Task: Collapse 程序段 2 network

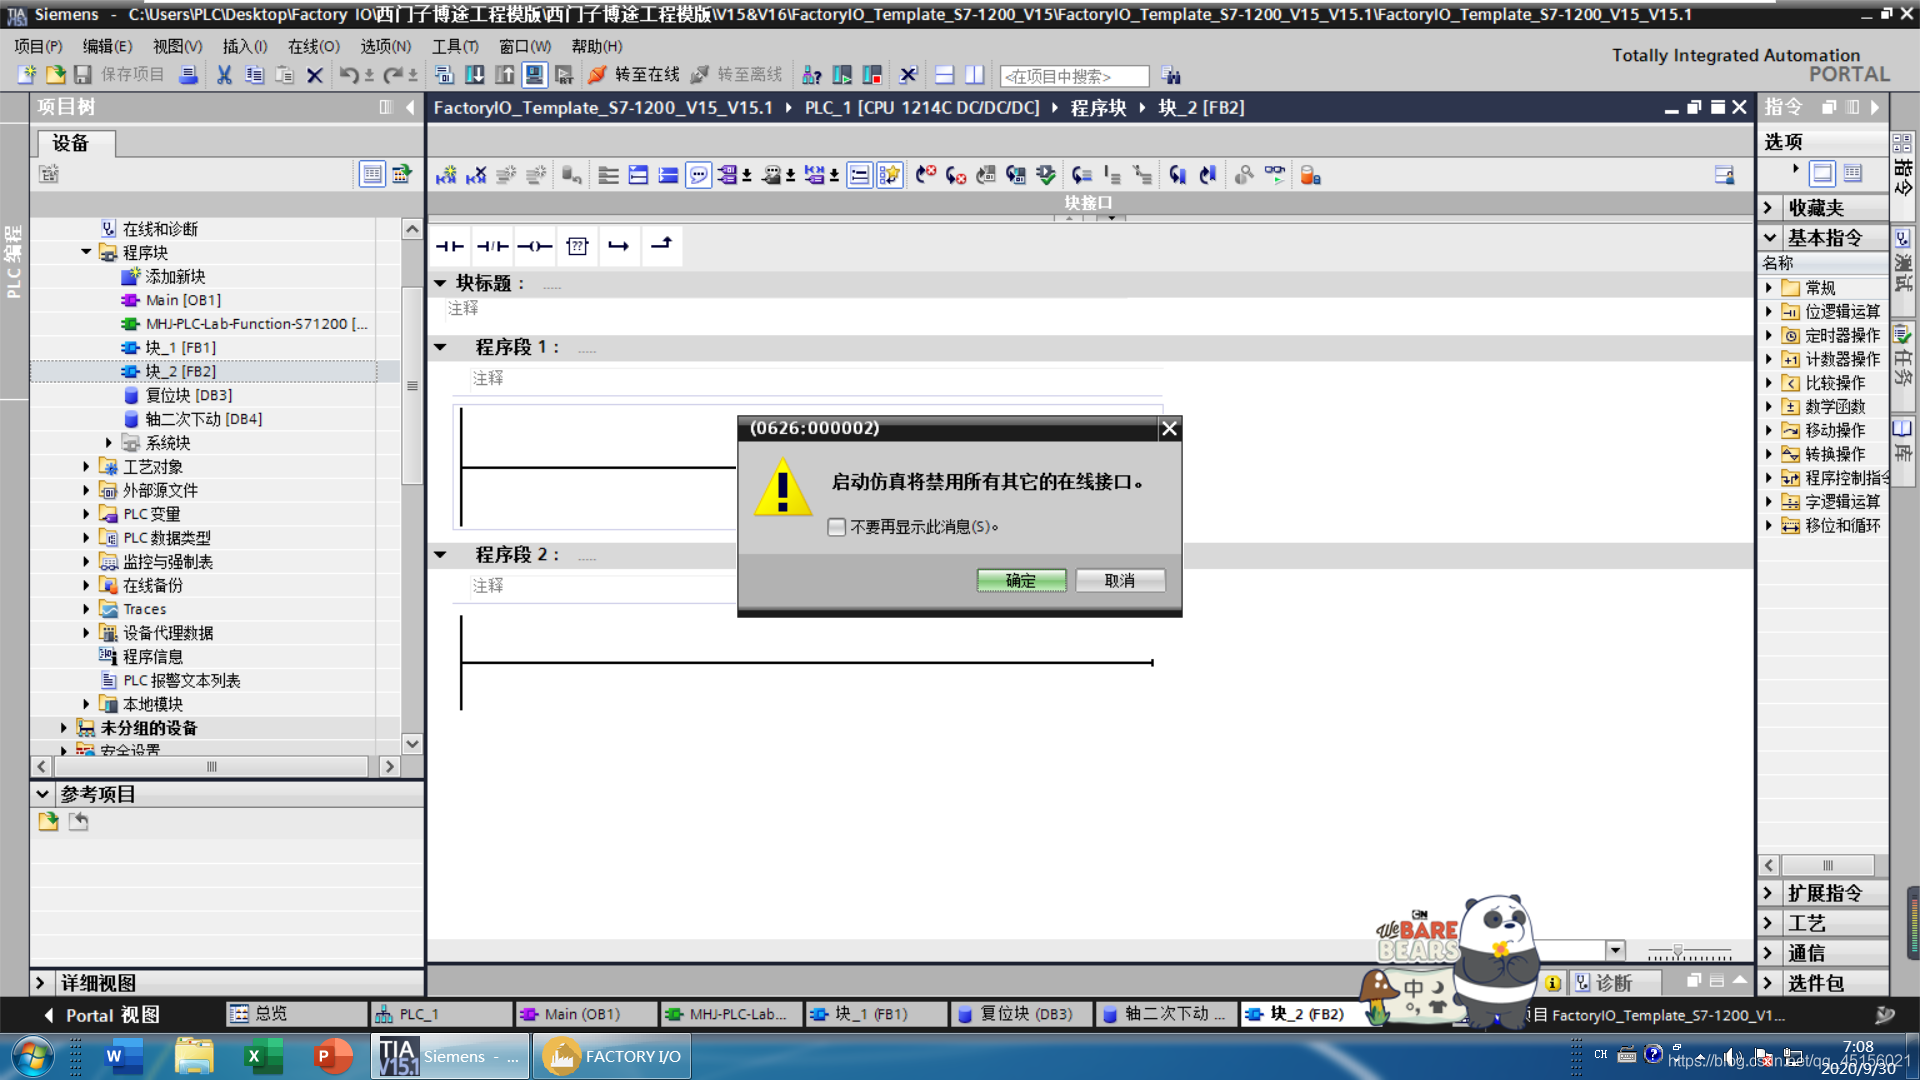Action: [x=440, y=554]
